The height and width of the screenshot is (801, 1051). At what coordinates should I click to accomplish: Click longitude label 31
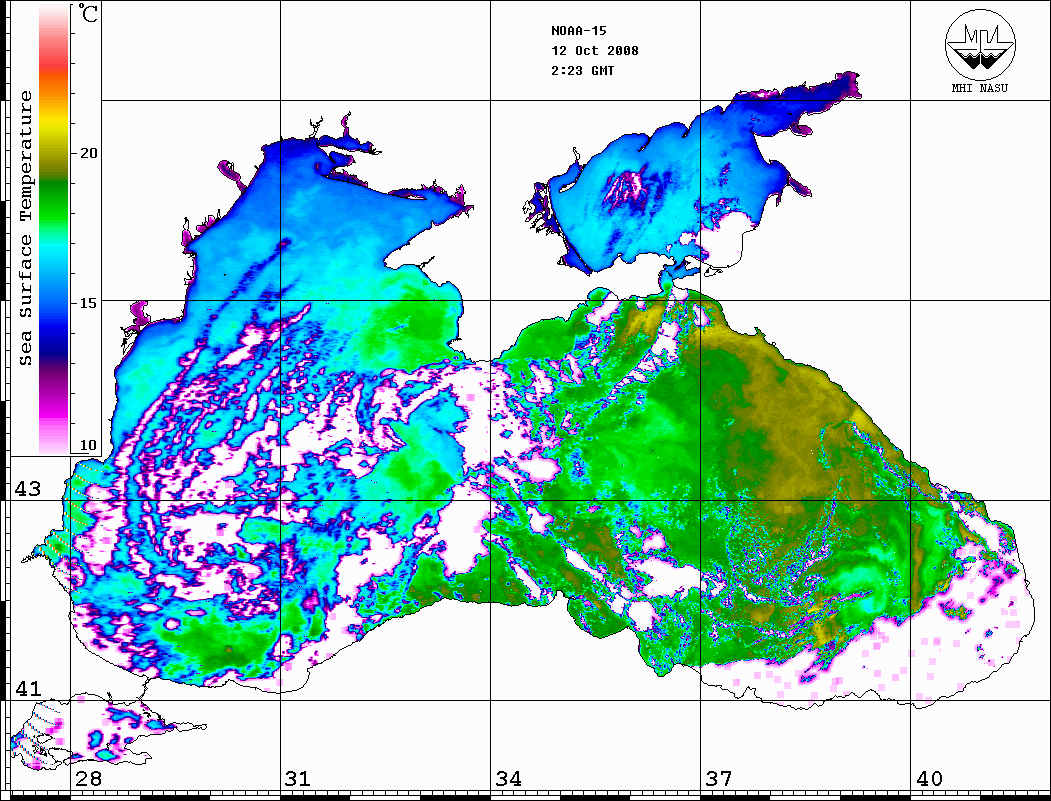(x=298, y=778)
